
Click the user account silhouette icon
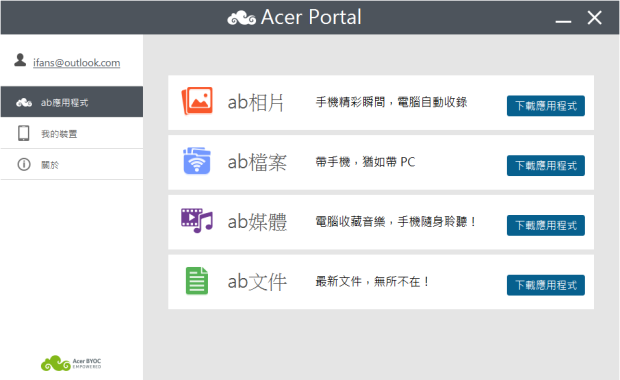20,60
